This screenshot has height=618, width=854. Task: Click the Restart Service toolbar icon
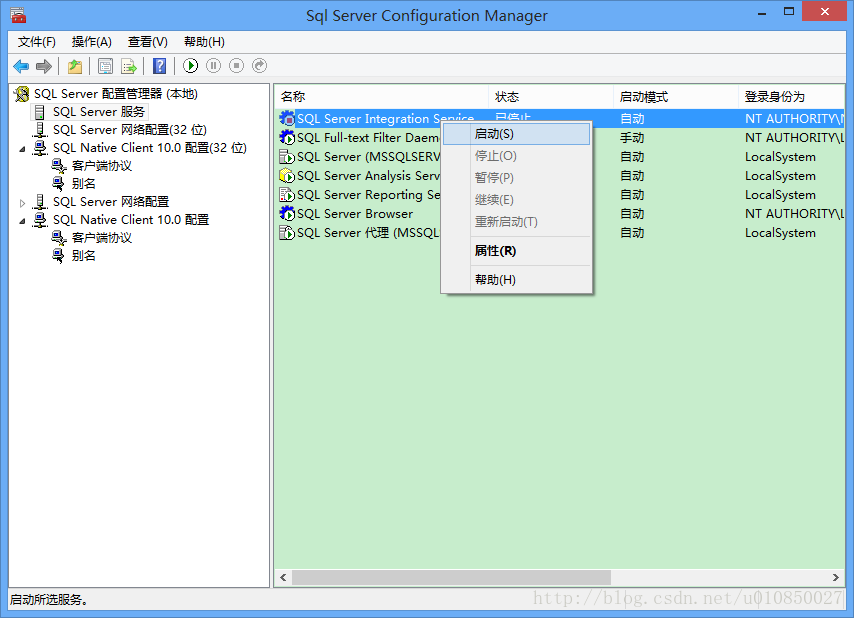pos(259,66)
